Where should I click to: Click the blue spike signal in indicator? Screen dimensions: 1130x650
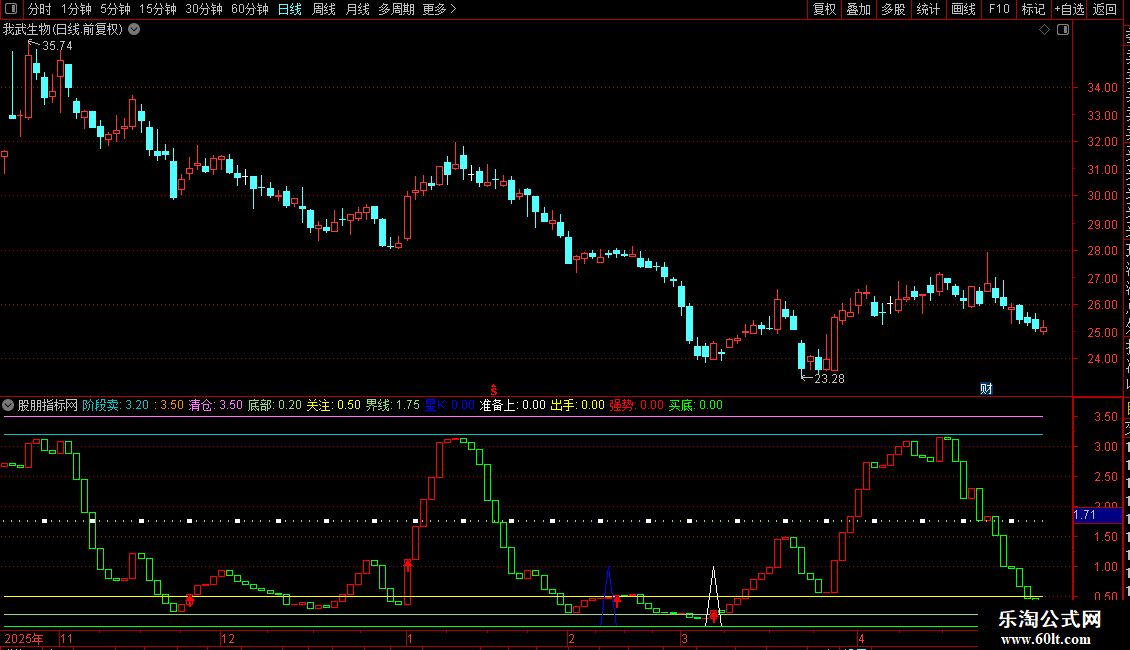(609, 595)
